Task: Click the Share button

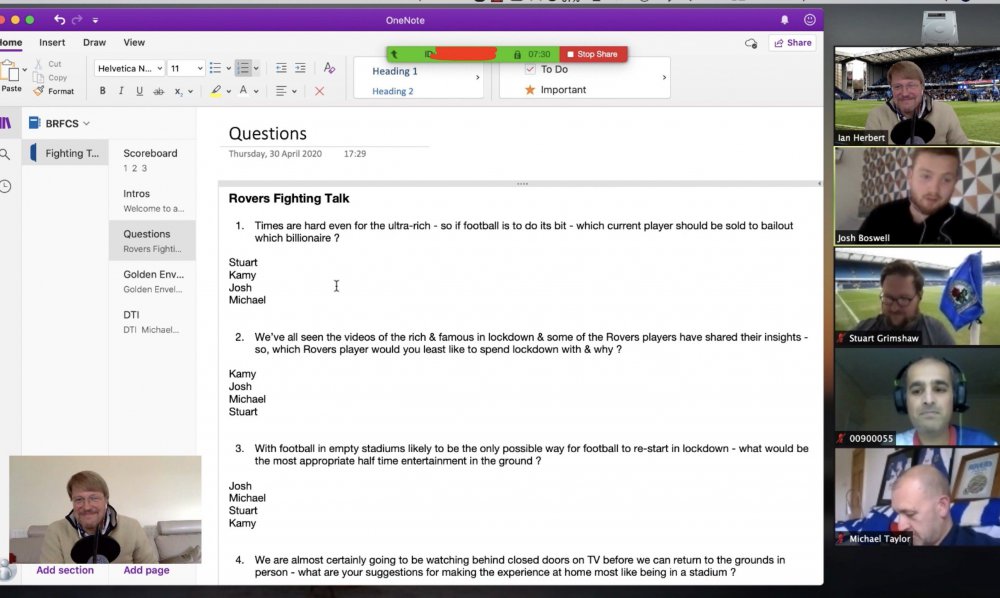Action: 793,43
